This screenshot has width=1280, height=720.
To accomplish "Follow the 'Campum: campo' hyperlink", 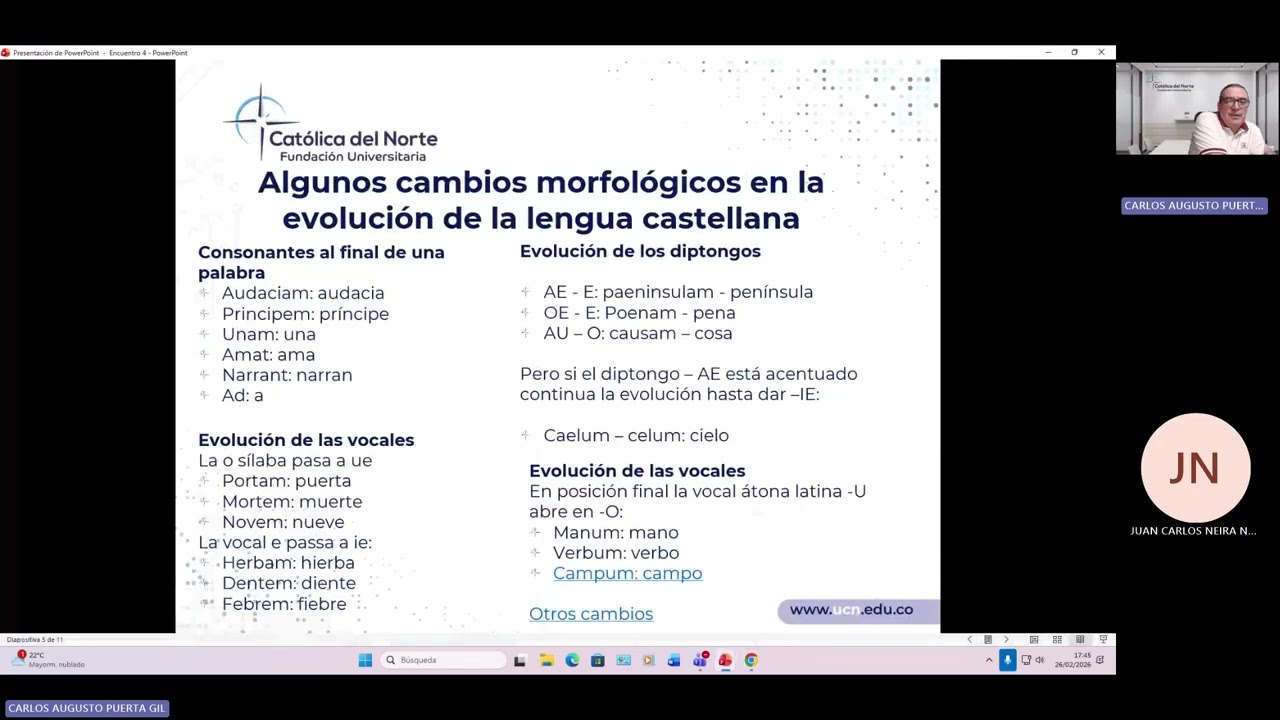I will tap(627, 573).
